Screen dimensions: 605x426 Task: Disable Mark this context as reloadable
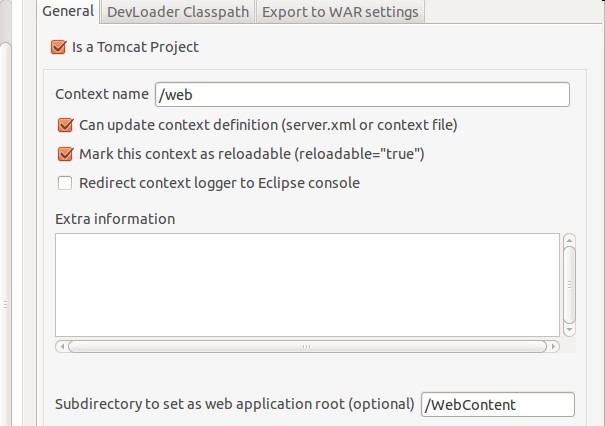pos(66,154)
